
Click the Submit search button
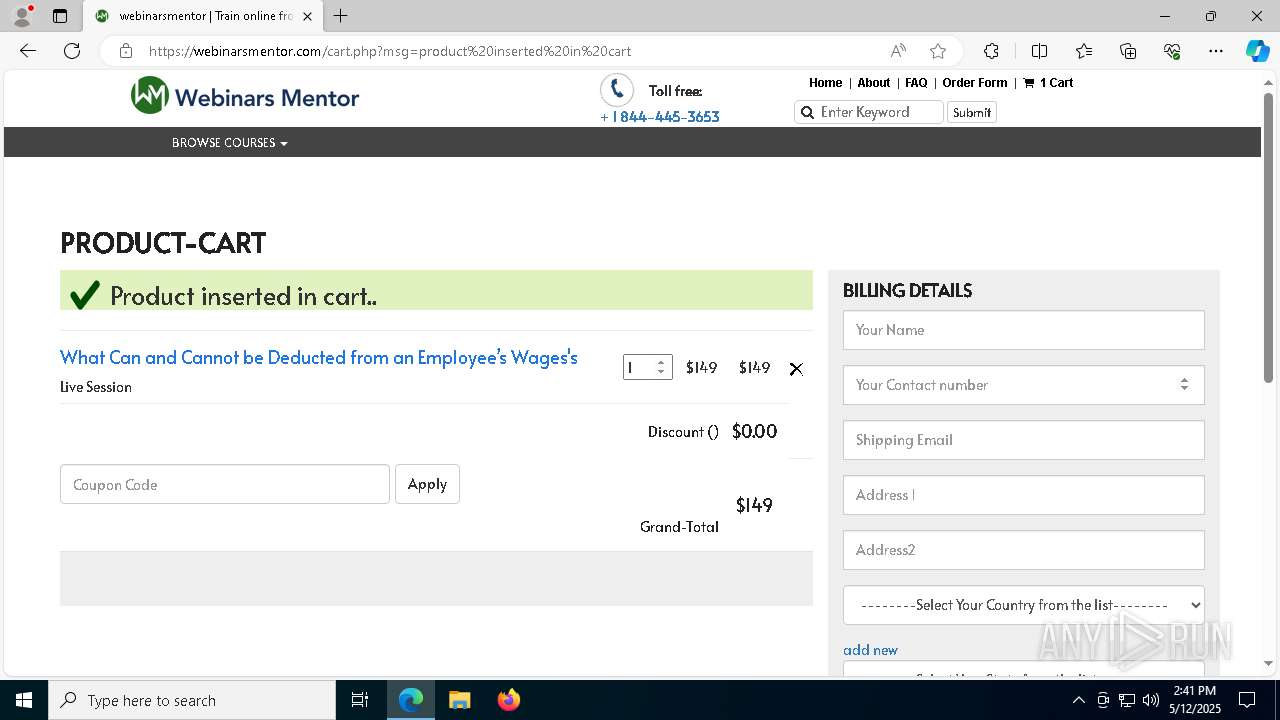tap(972, 112)
